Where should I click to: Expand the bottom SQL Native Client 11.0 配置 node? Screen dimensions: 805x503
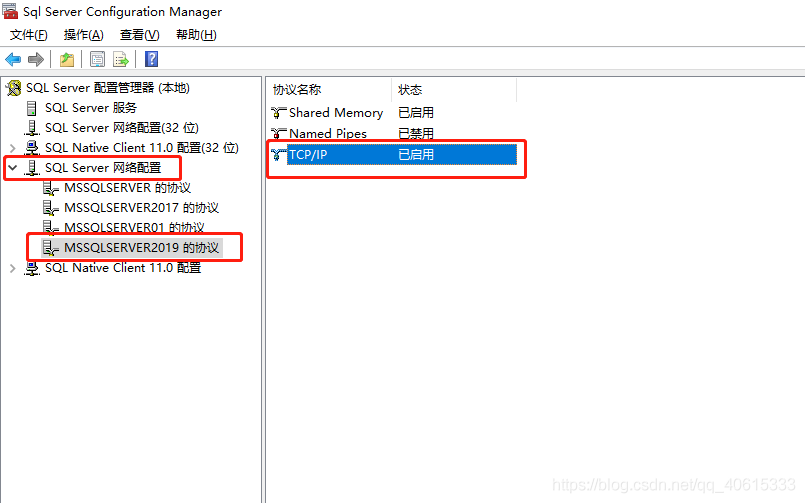click(x=12, y=268)
